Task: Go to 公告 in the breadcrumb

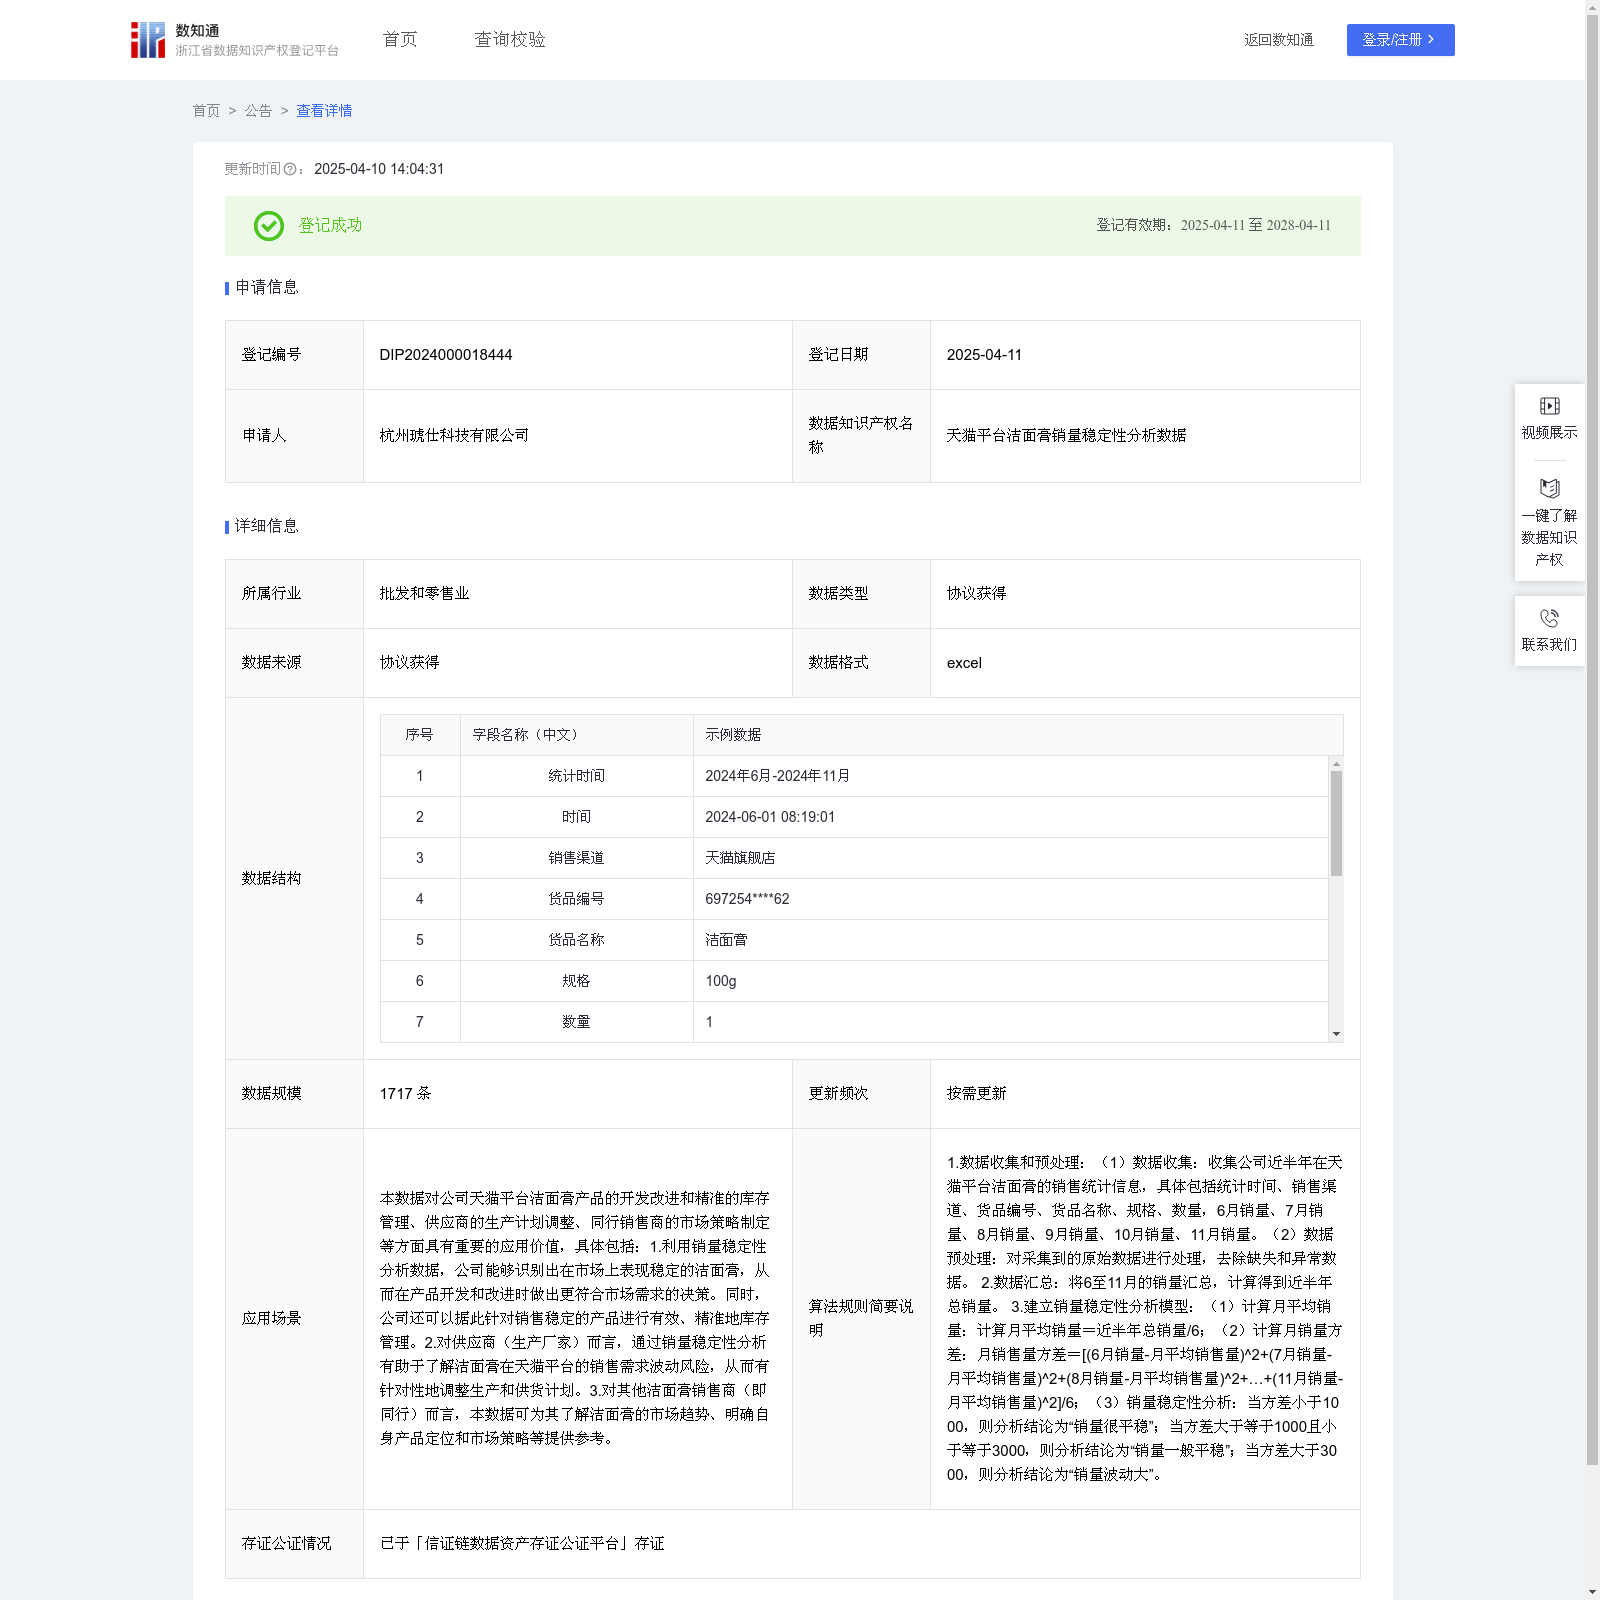Action: click(258, 111)
